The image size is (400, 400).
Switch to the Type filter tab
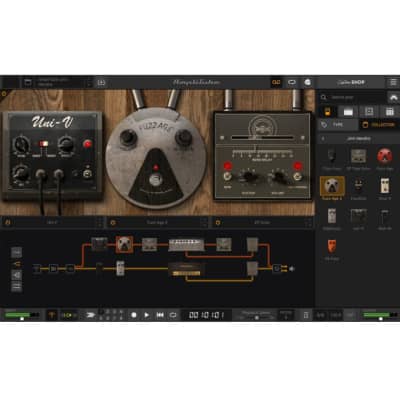click(x=337, y=125)
